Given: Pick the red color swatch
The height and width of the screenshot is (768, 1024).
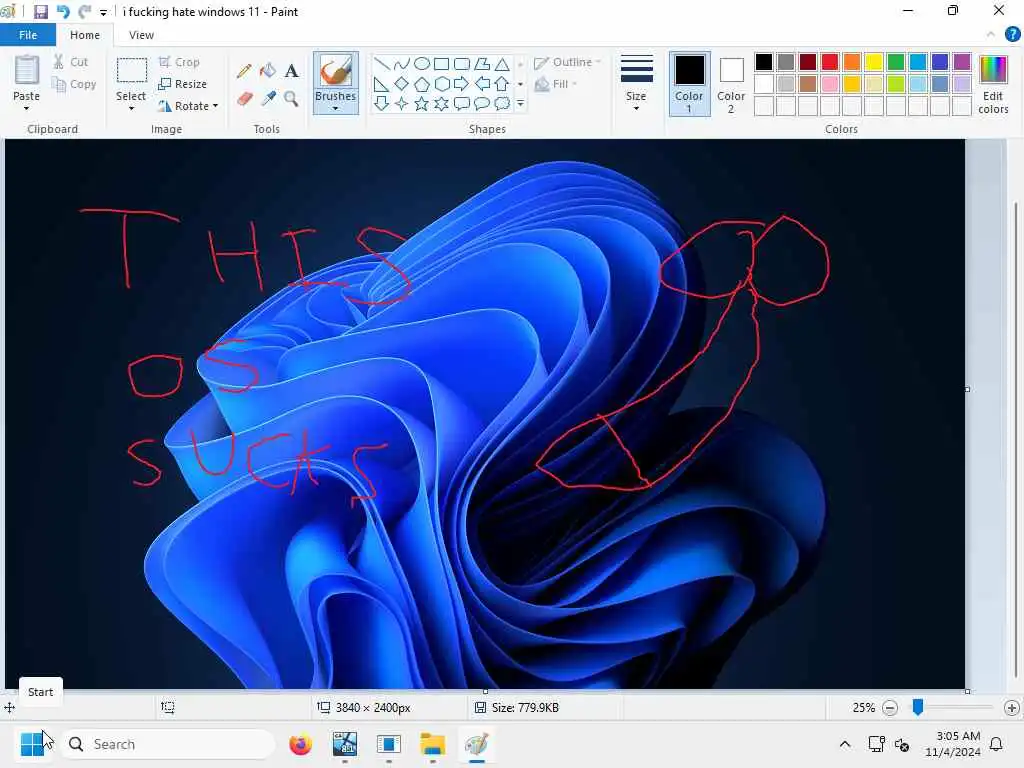Looking at the screenshot, I should pos(830,62).
